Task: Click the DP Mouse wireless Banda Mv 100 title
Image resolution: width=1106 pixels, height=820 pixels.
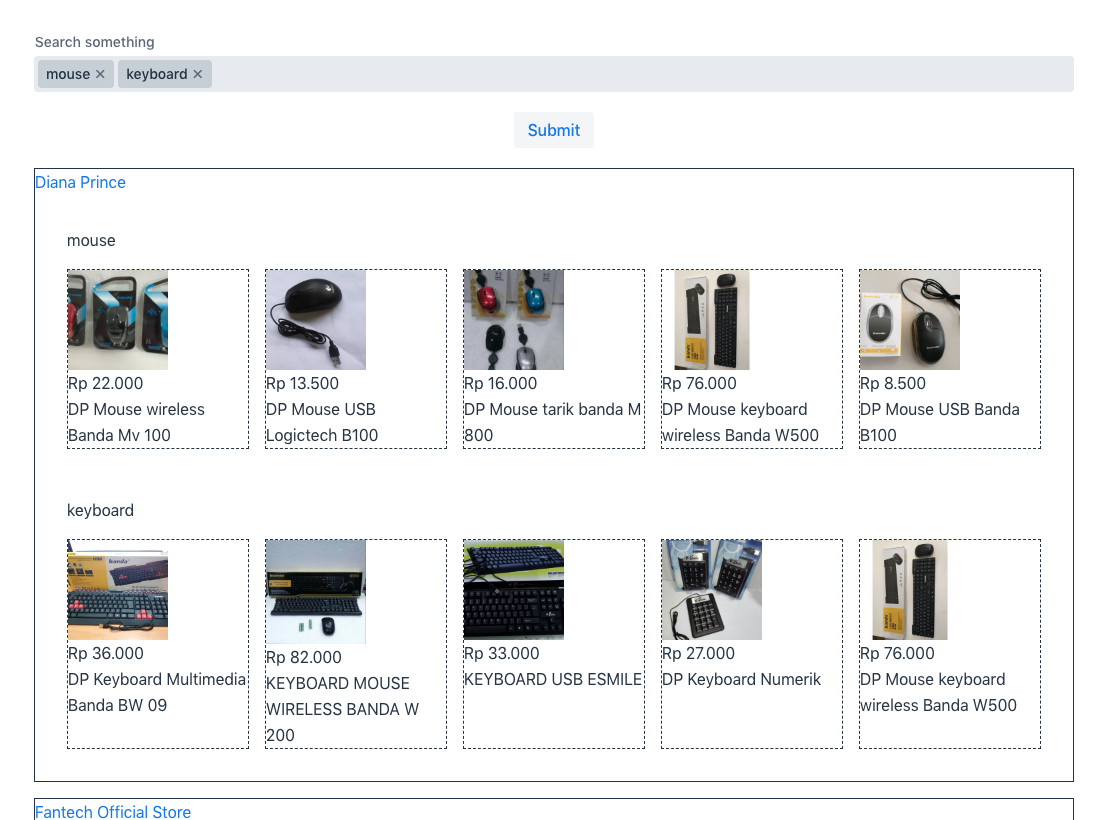Action: point(136,422)
